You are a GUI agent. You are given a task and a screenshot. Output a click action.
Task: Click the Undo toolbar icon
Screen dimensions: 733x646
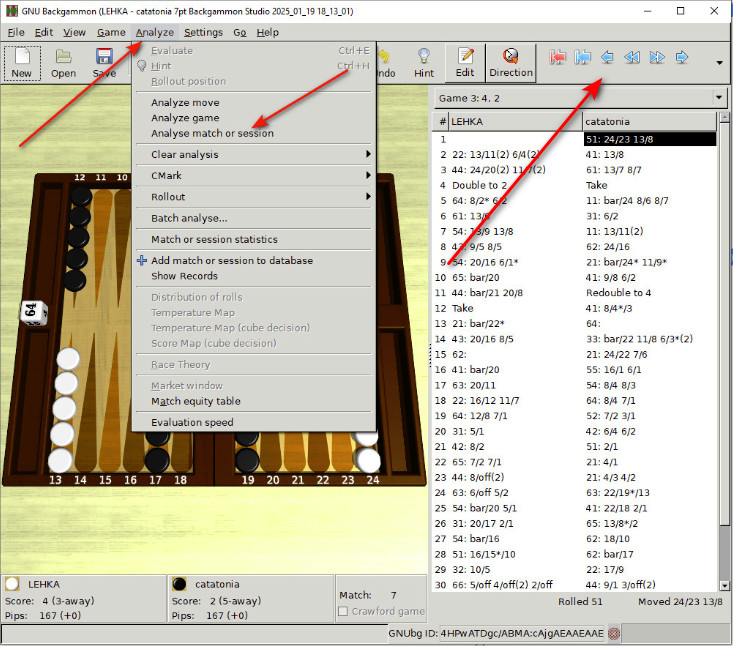click(x=385, y=63)
